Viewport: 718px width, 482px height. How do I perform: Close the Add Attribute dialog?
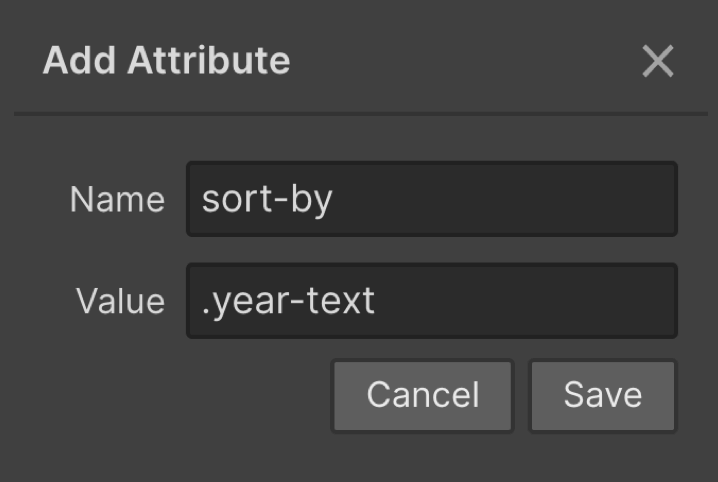point(658,61)
